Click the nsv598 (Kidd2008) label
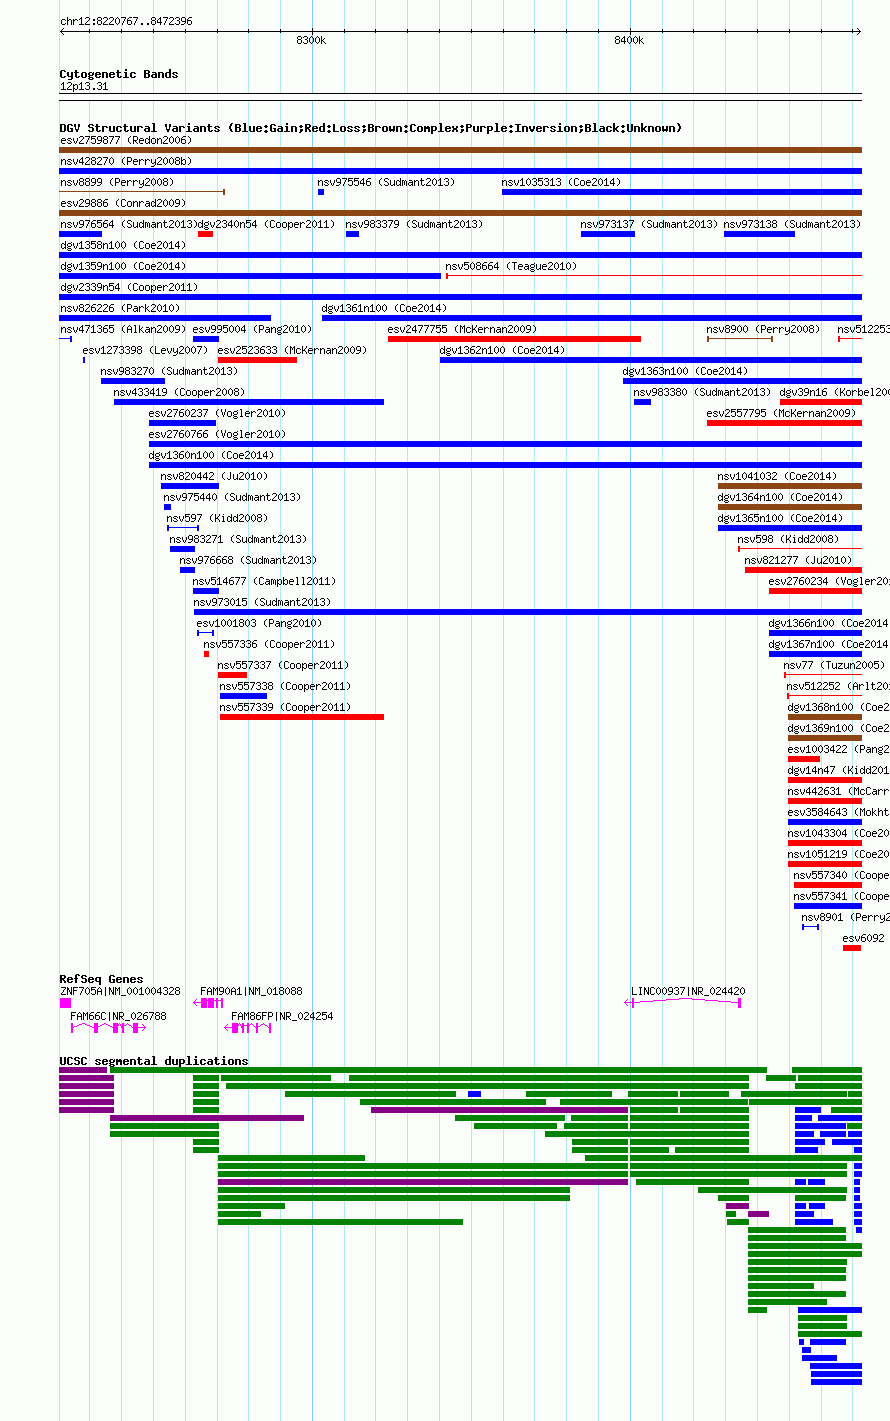The width and height of the screenshot is (890, 1421). (788, 539)
